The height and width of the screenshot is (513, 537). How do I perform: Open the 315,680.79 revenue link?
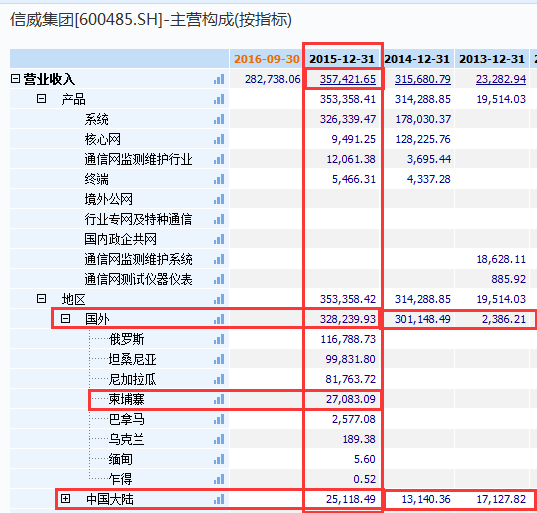point(423,79)
